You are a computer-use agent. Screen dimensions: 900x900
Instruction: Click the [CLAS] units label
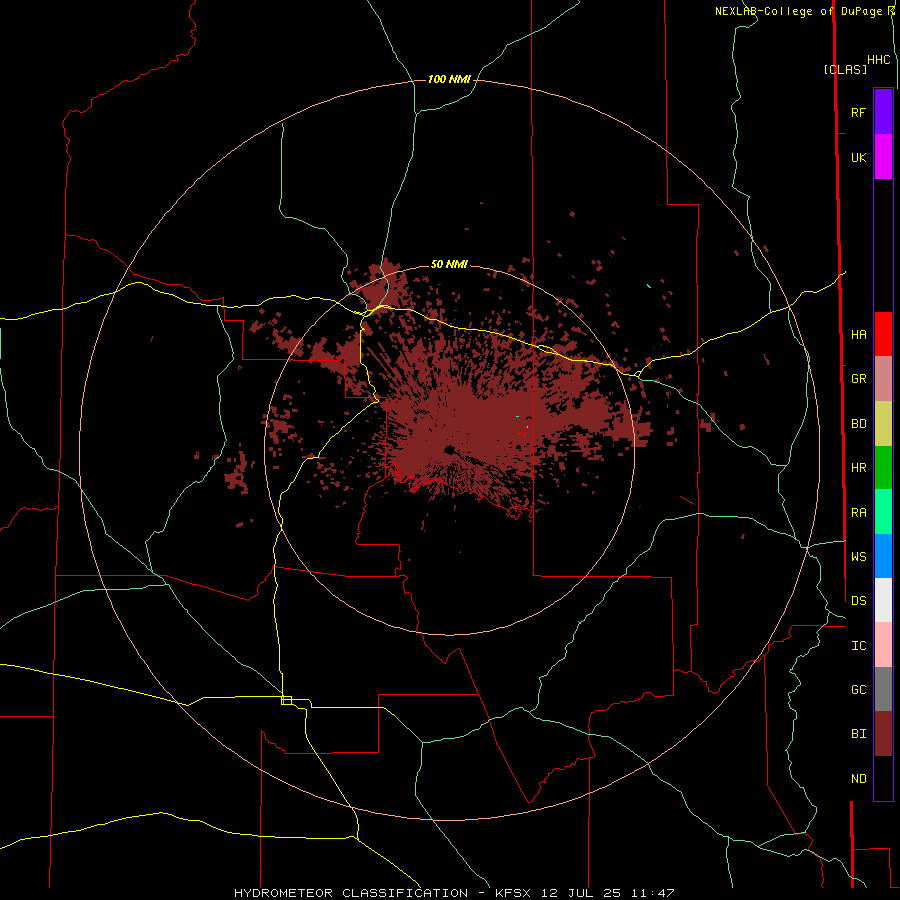click(x=845, y=69)
